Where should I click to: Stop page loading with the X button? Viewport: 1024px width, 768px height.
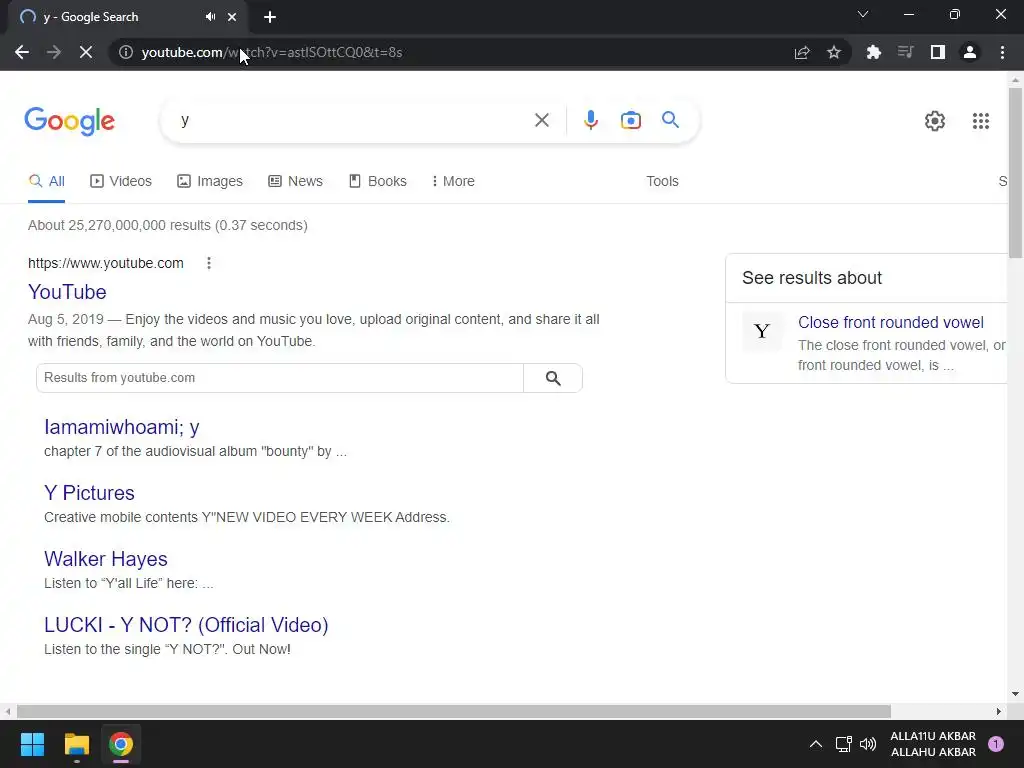(x=86, y=52)
